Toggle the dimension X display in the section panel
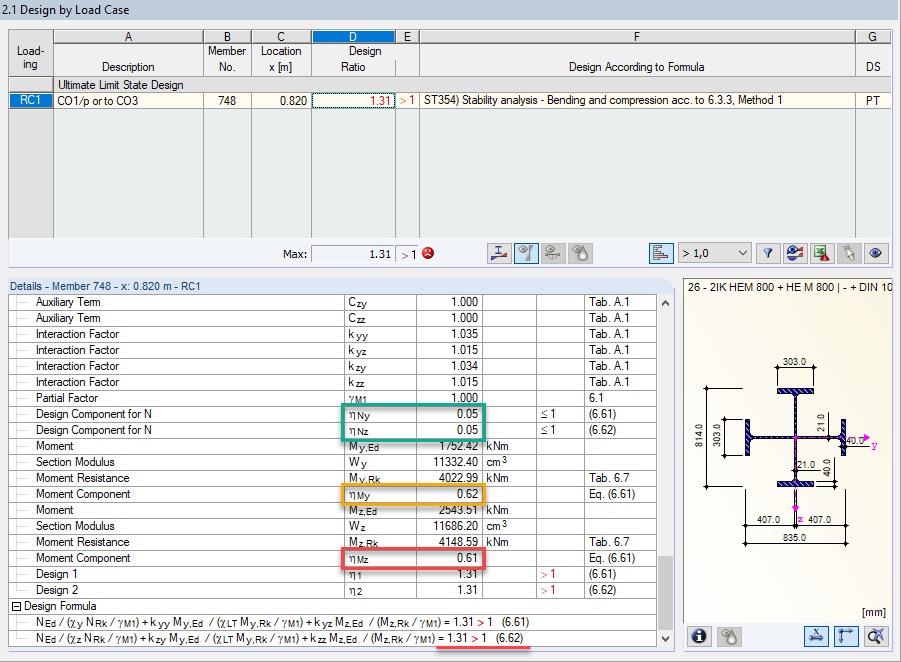 click(x=818, y=636)
